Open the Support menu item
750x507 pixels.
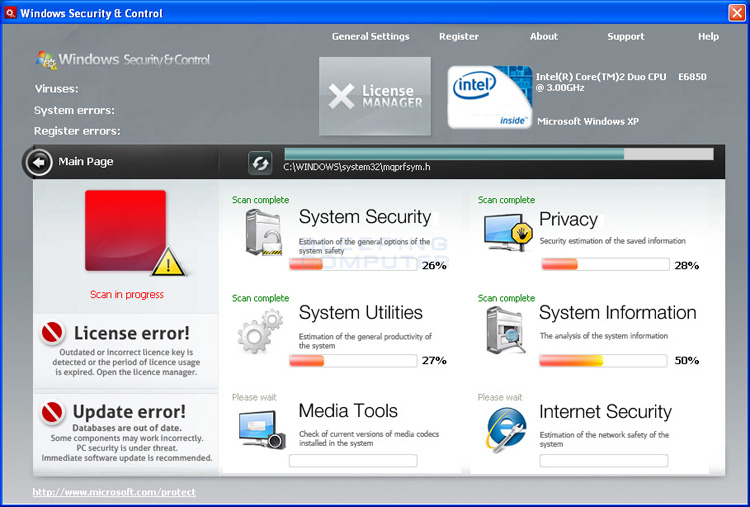[626, 36]
